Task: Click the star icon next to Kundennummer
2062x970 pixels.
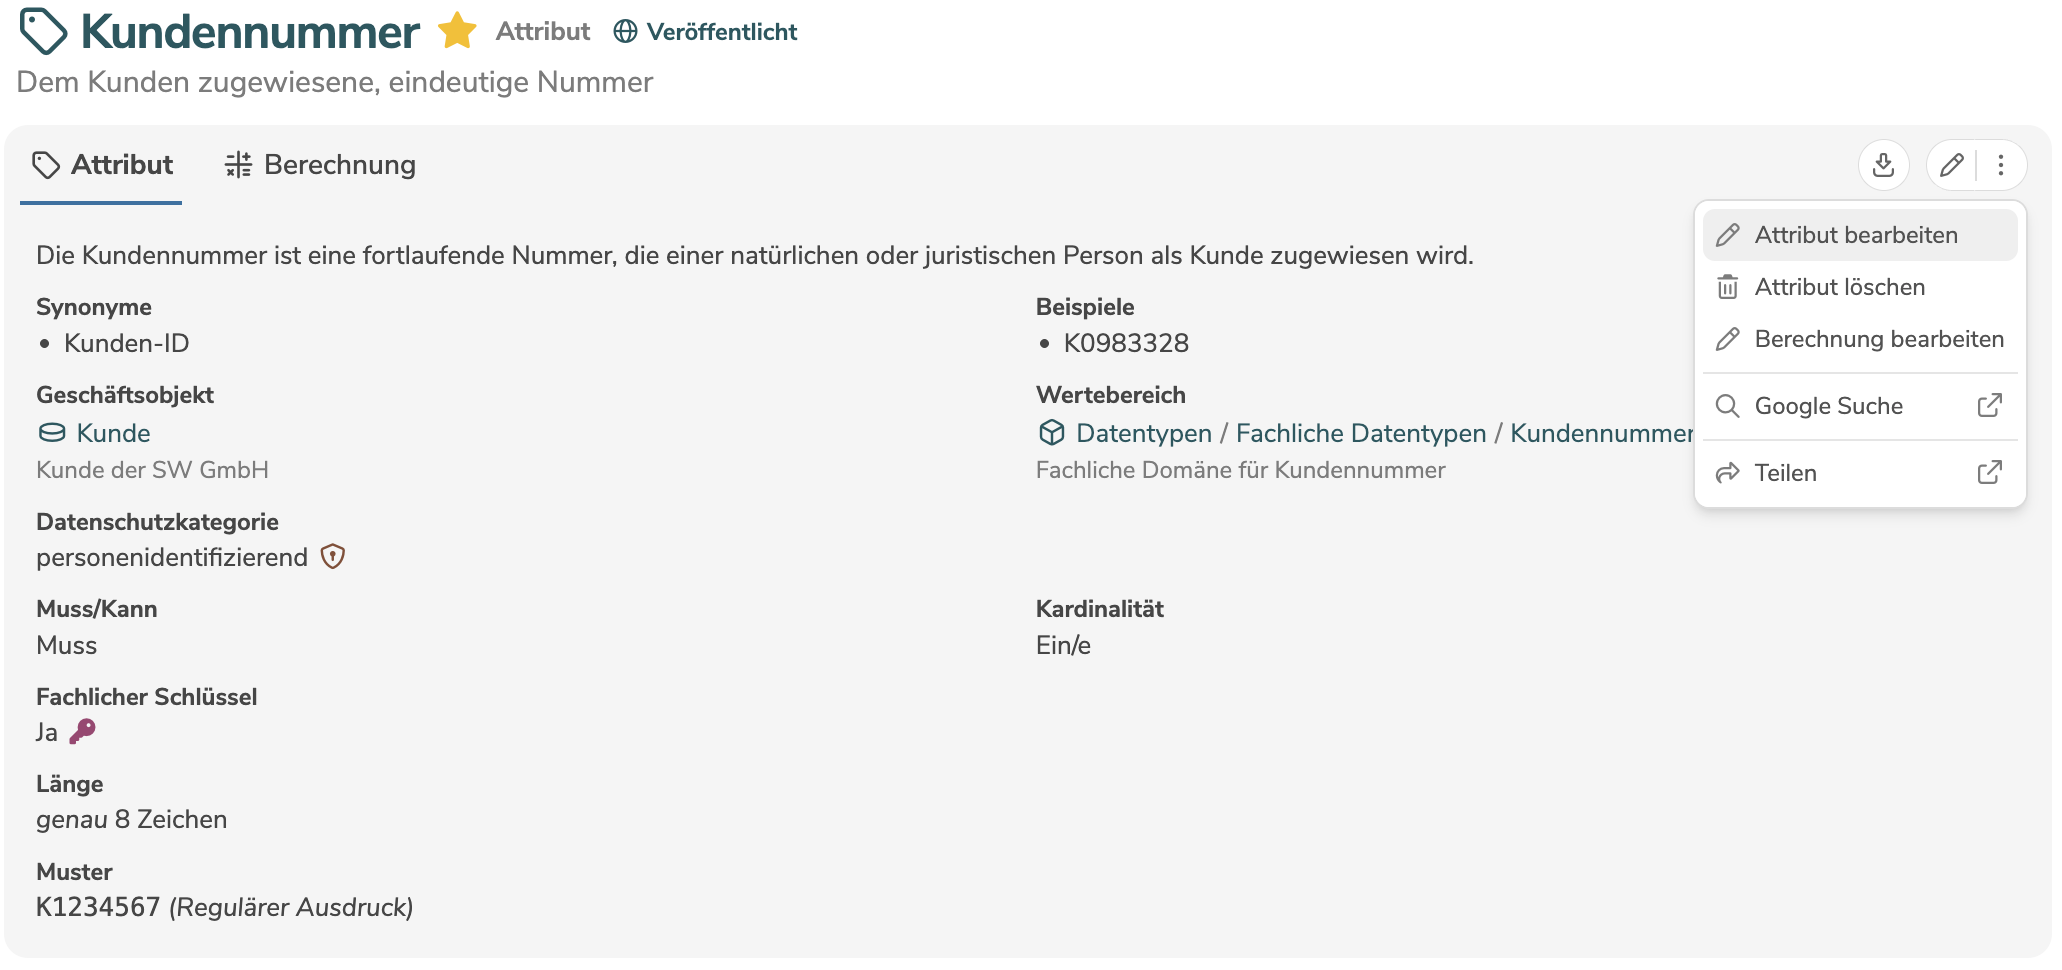Action: 456,30
